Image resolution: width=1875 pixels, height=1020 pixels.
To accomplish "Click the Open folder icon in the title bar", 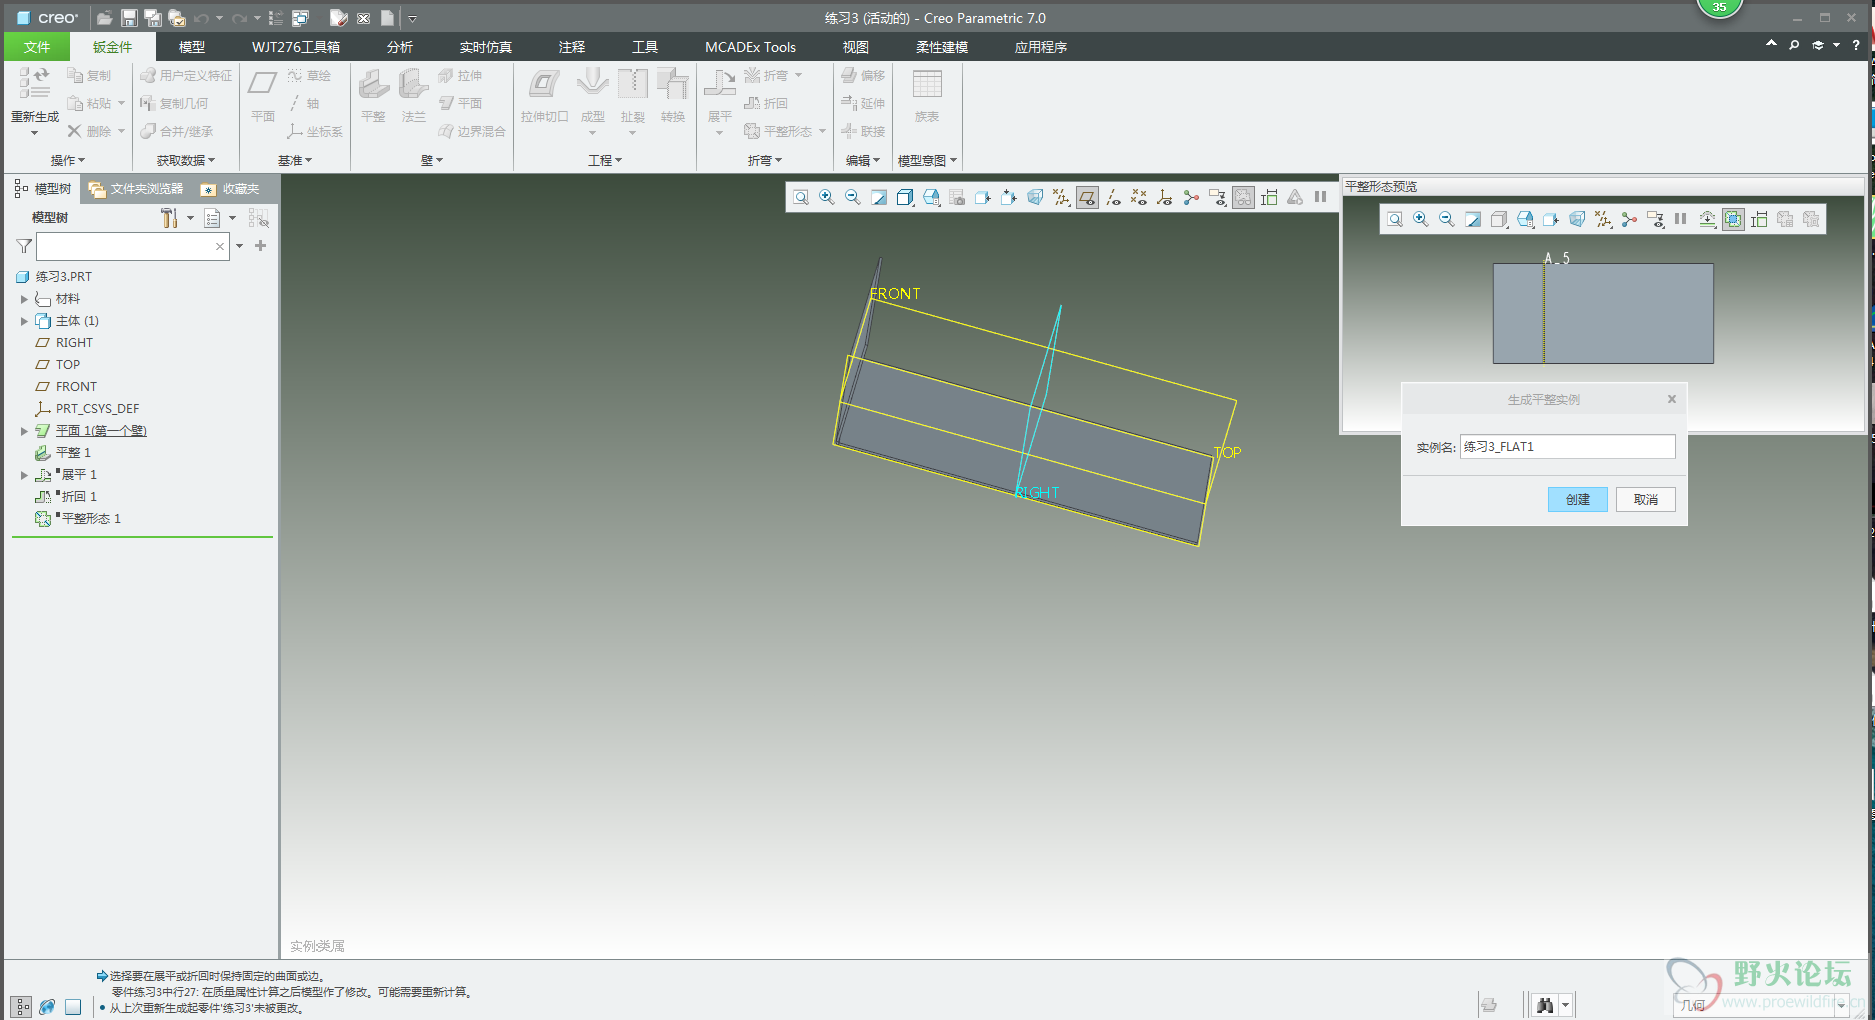I will 104,18.
